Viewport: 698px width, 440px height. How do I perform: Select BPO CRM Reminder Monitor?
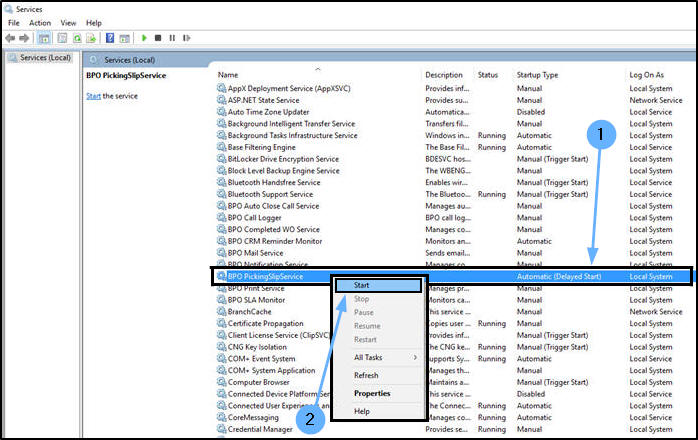click(x=275, y=241)
